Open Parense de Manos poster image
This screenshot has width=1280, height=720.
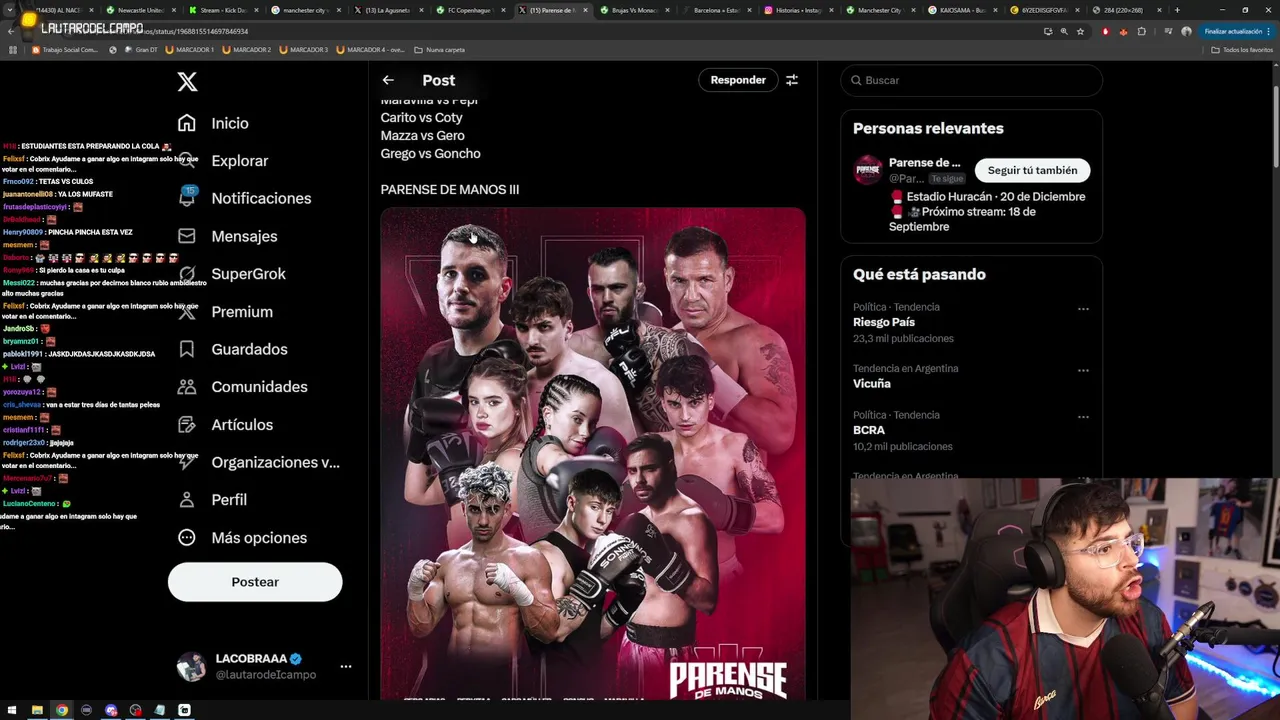point(592,453)
